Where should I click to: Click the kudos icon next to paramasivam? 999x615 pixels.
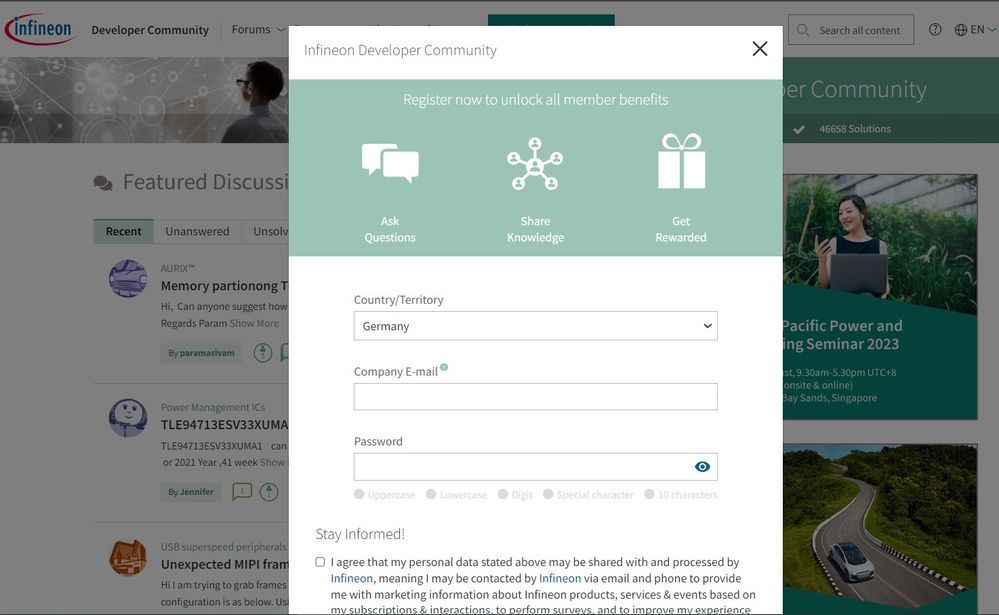click(x=262, y=352)
